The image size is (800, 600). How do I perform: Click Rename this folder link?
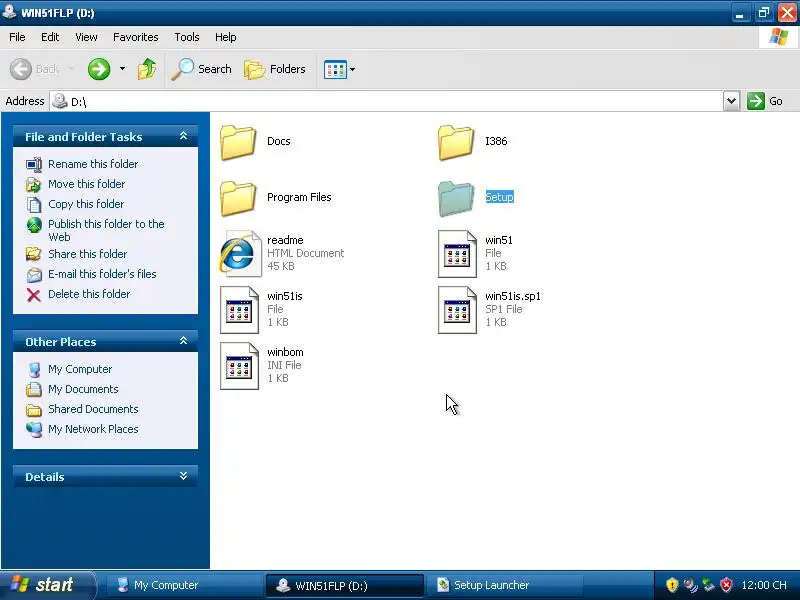93,164
